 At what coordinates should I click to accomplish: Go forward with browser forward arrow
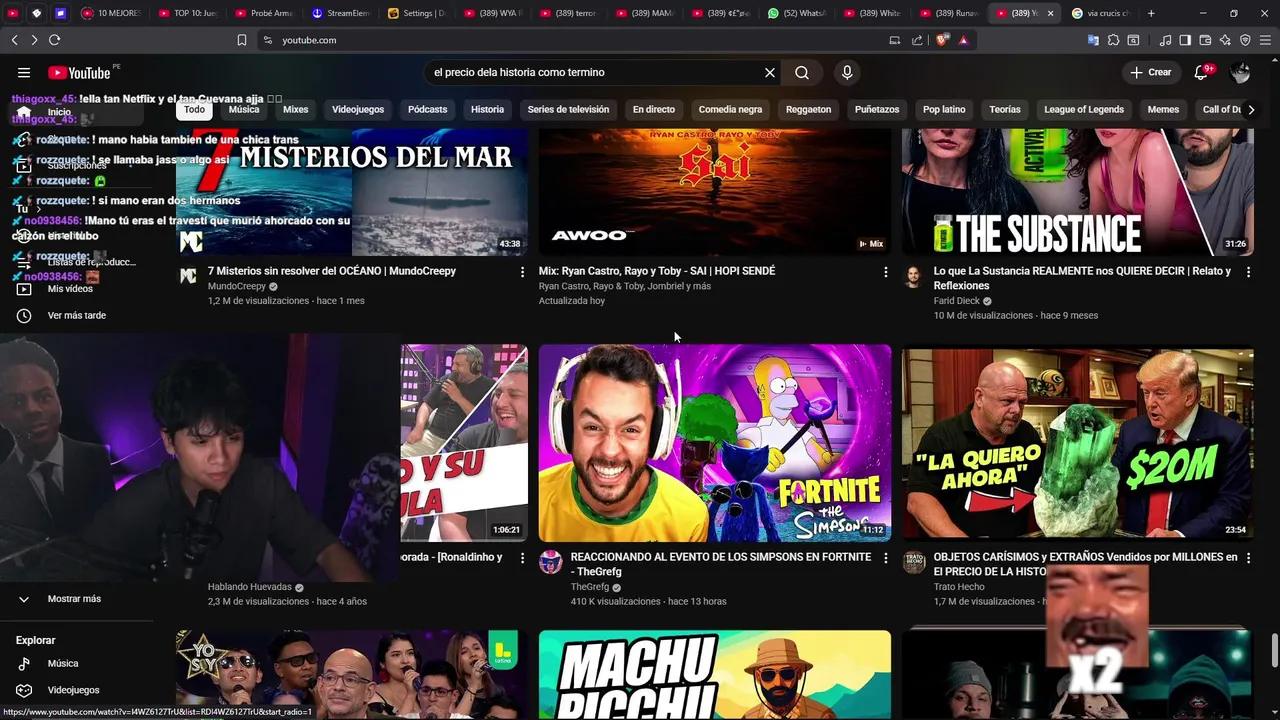coord(34,40)
